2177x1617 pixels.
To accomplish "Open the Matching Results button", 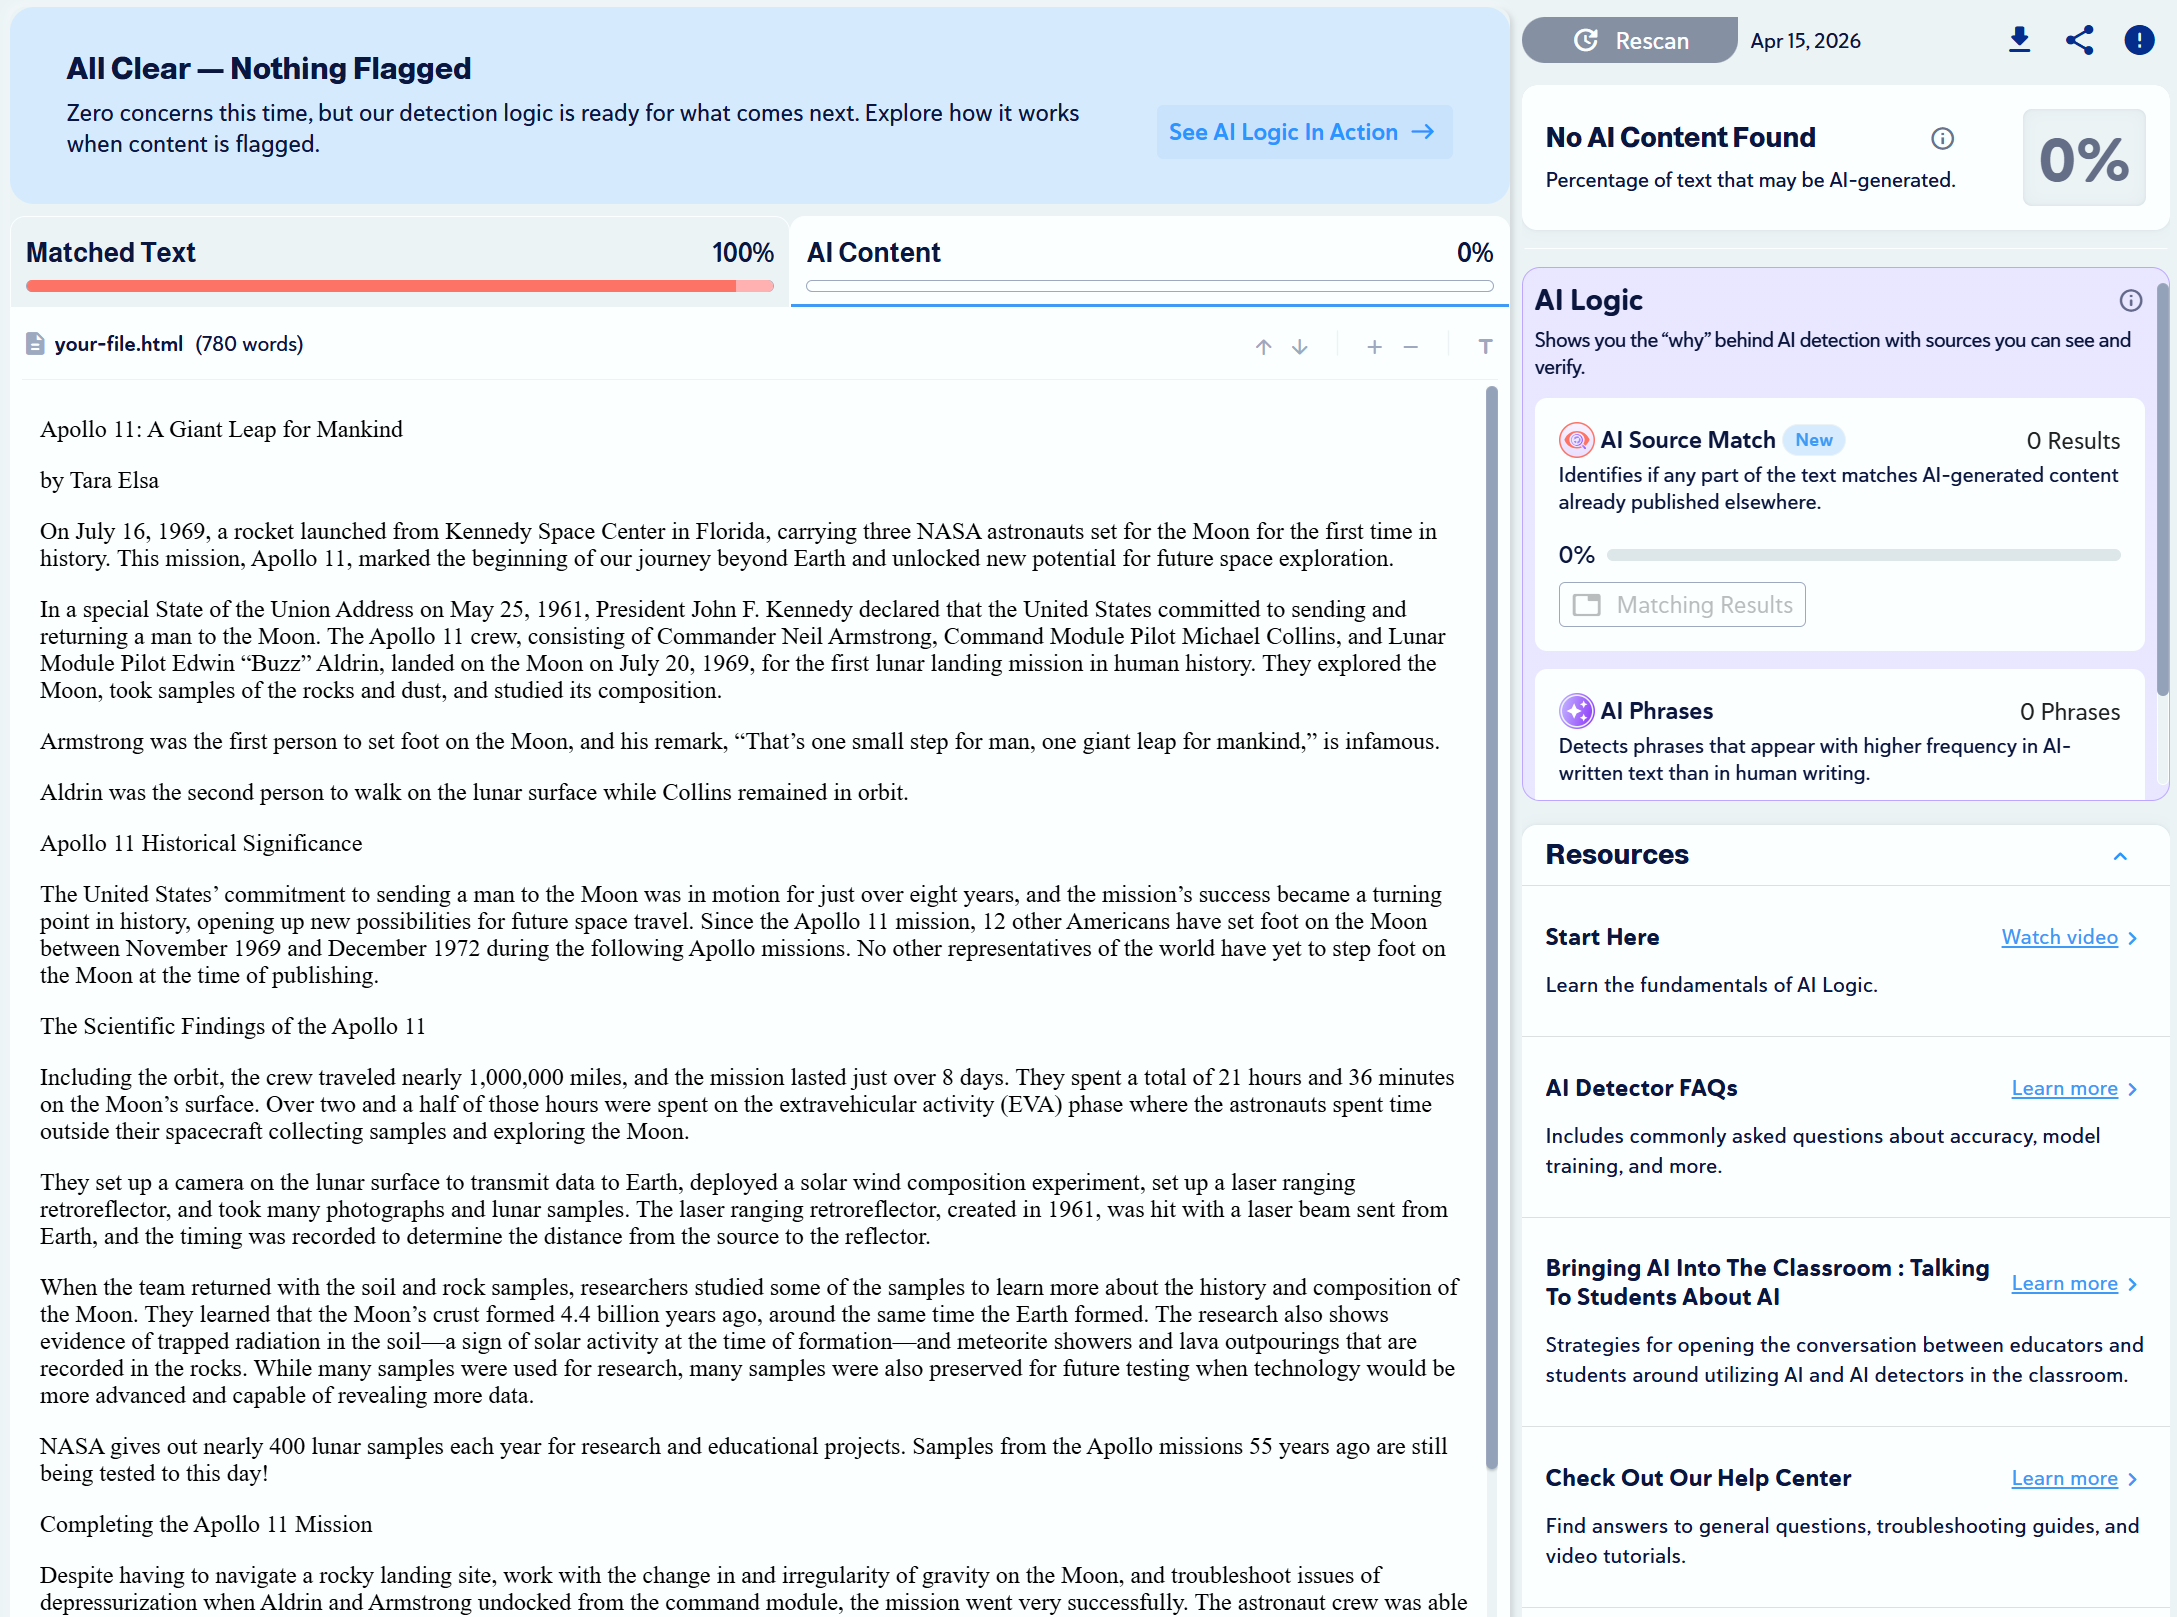I will 1681,605.
